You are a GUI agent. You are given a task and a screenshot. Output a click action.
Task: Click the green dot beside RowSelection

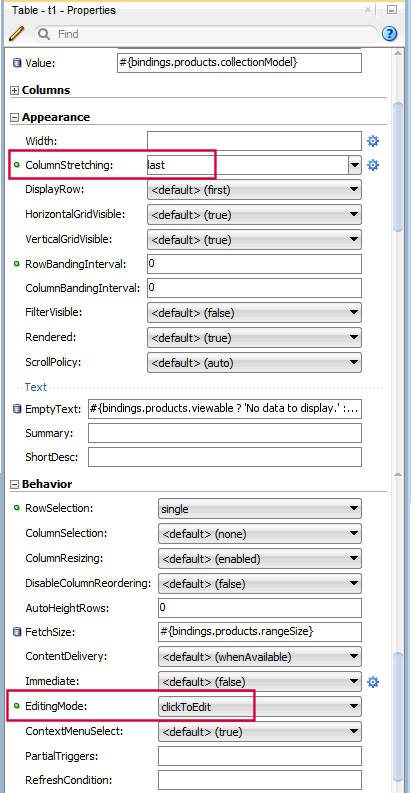point(16,508)
